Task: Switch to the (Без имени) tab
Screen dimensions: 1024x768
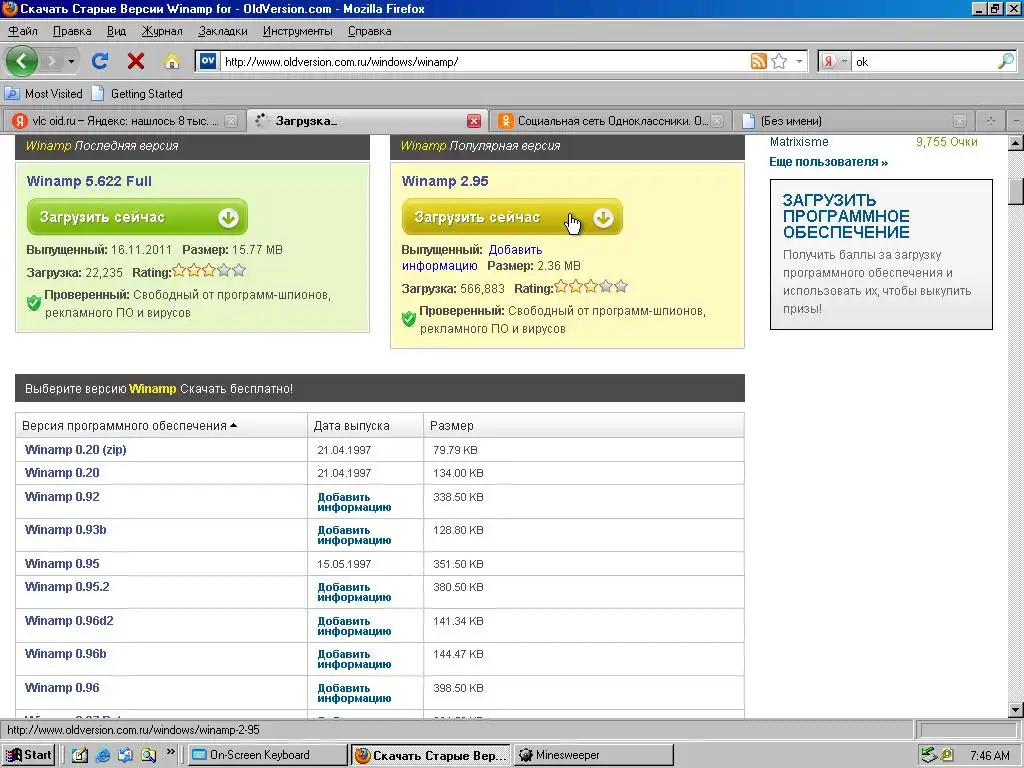Action: pyautogui.click(x=854, y=121)
